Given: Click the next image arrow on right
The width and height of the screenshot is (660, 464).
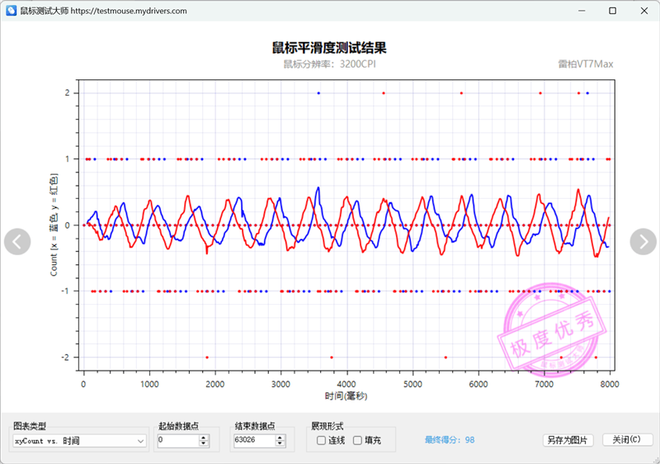Looking at the screenshot, I should 643,241.
